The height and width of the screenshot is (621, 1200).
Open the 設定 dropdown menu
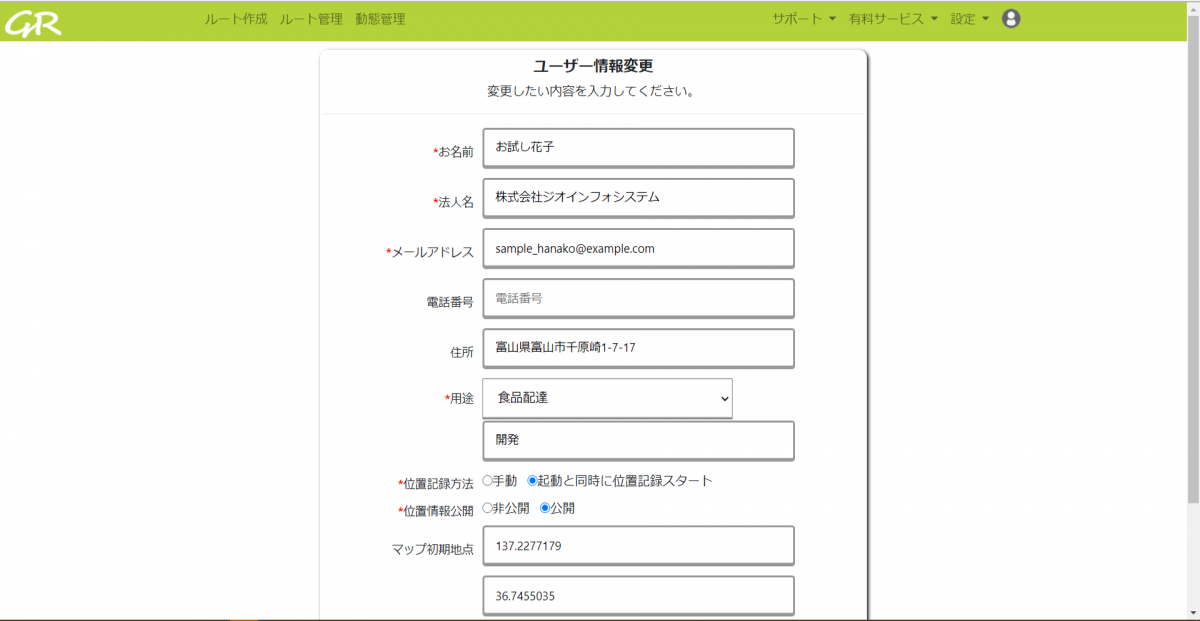pos(969,19)
